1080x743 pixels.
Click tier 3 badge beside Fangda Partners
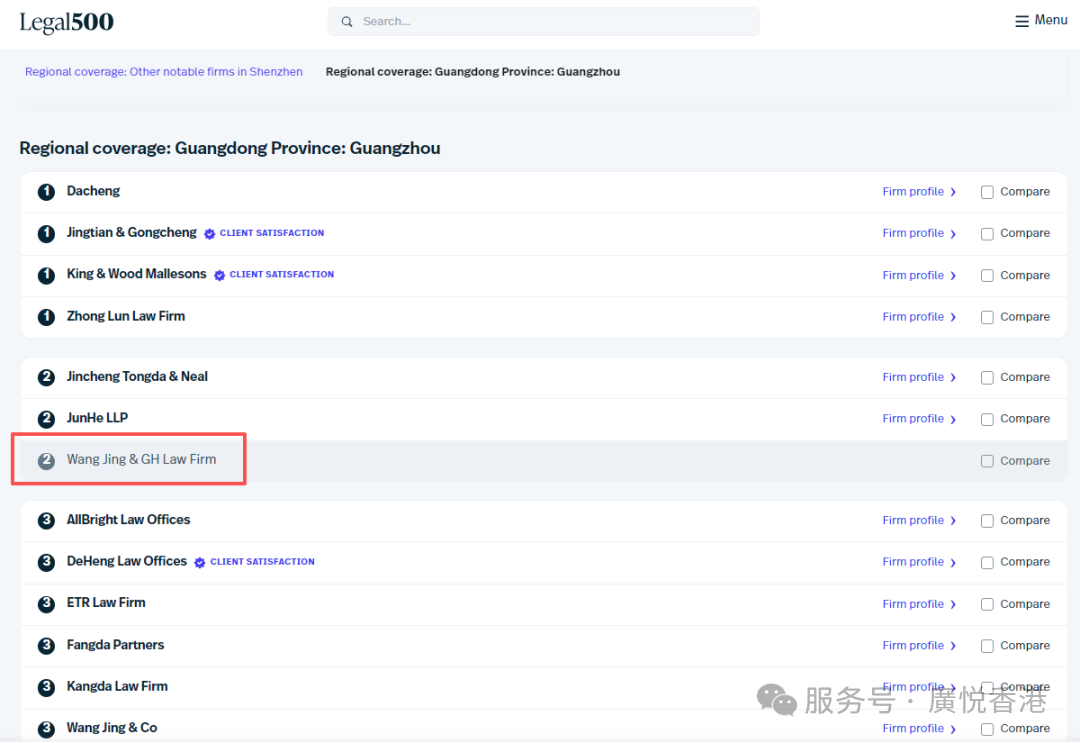click(x=46, y=646)
